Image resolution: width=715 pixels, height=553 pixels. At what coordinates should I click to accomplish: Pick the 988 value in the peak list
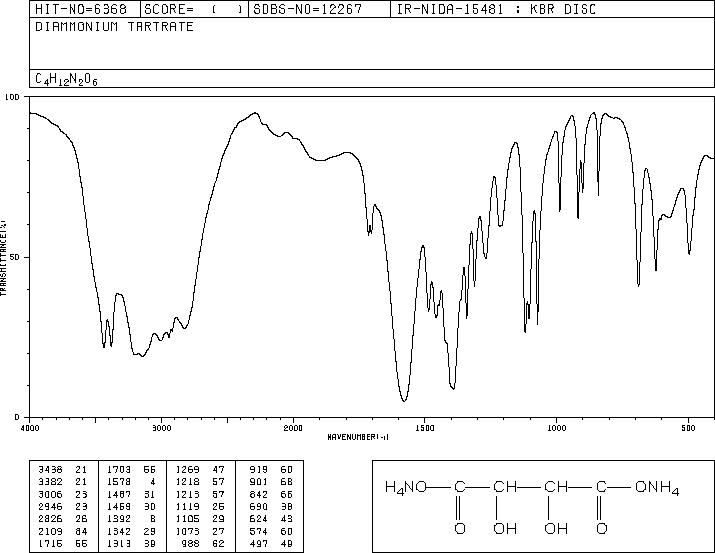pyautogui.click(x=190, y=543)
